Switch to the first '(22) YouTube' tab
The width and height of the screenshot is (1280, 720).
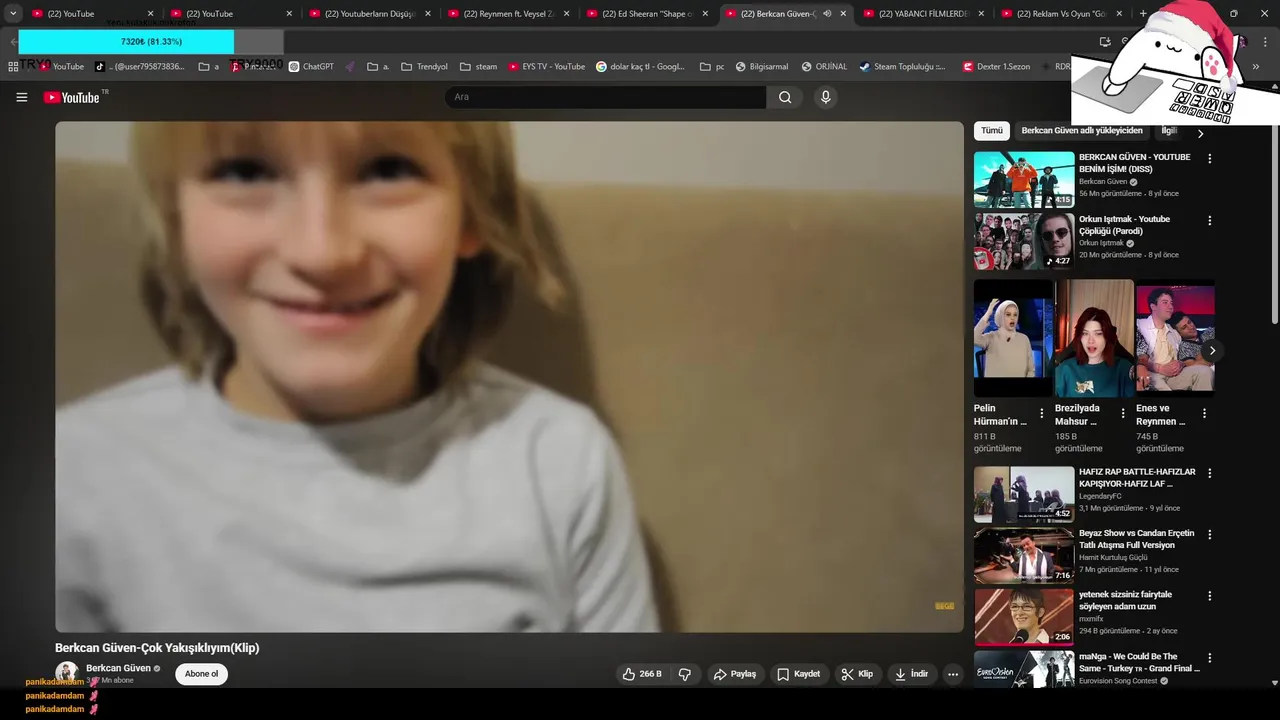point(90,14)
